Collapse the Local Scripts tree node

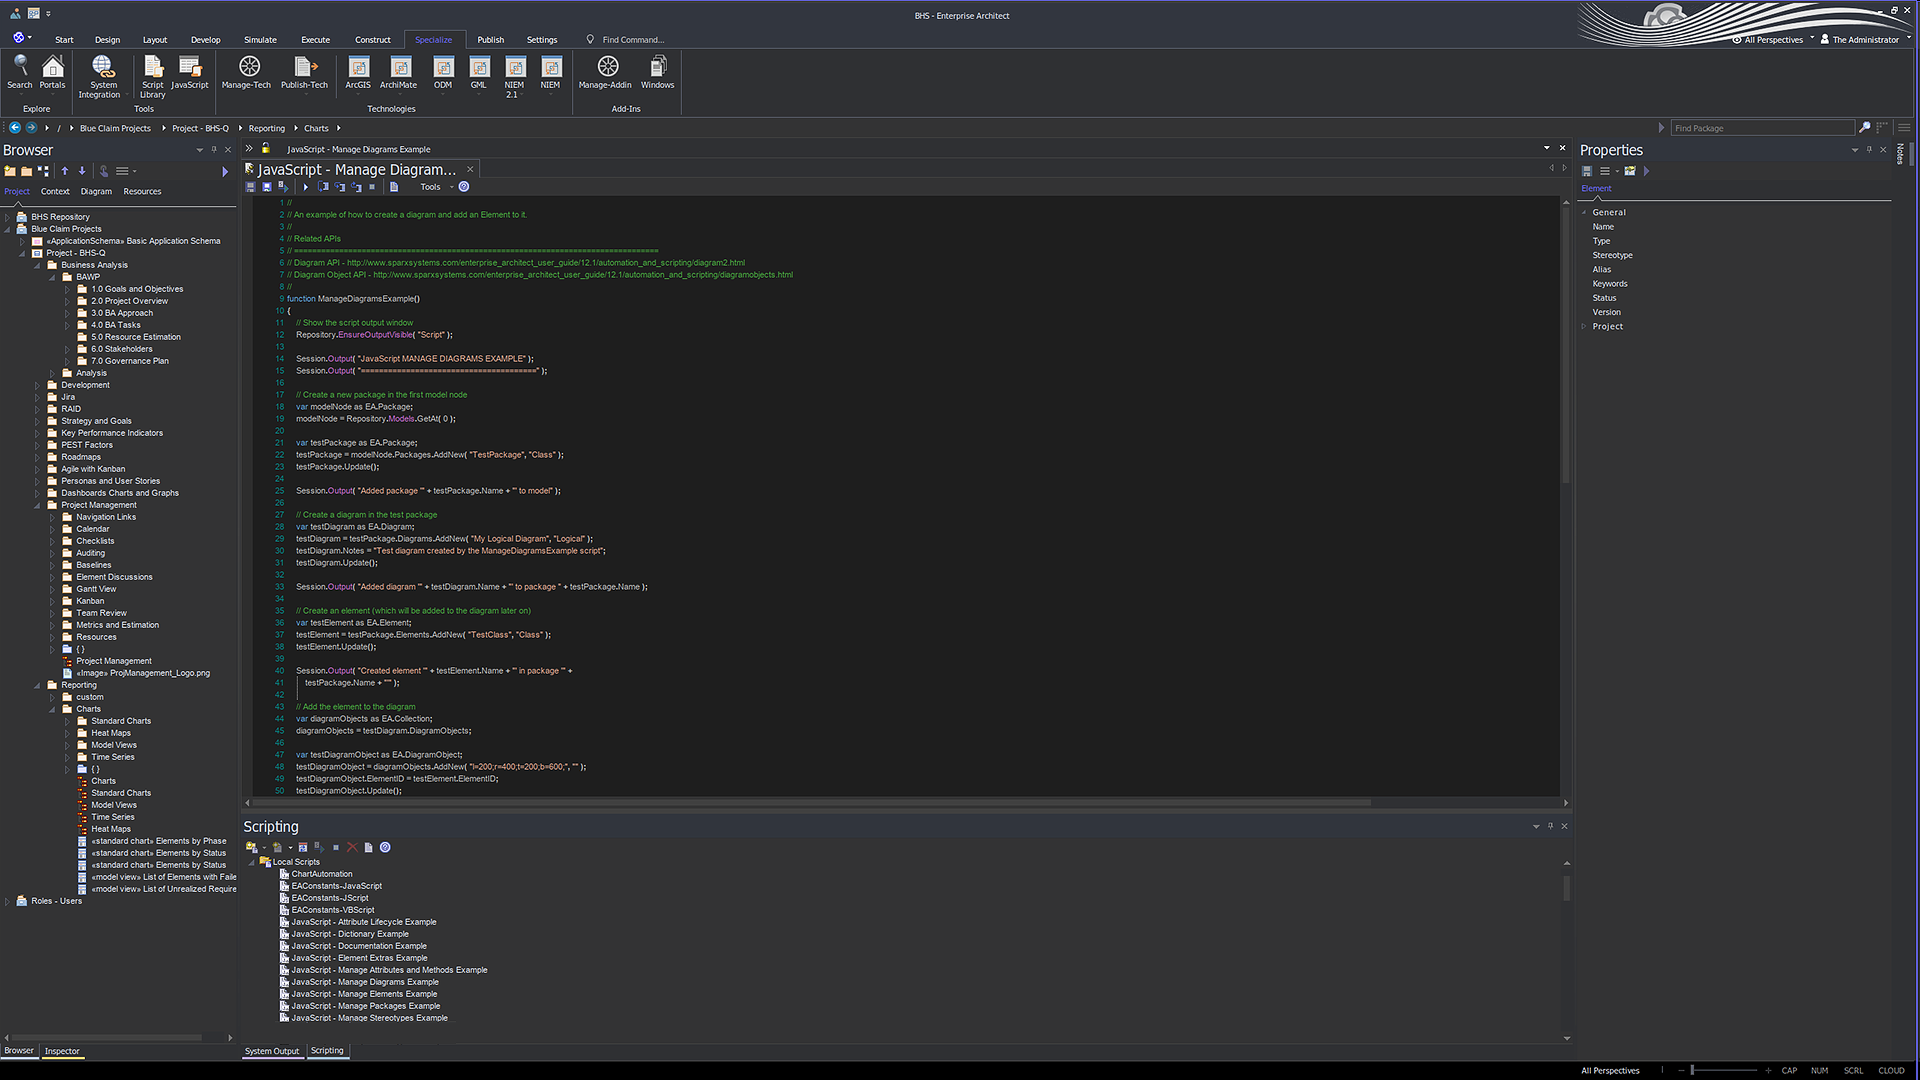point(252,862)
